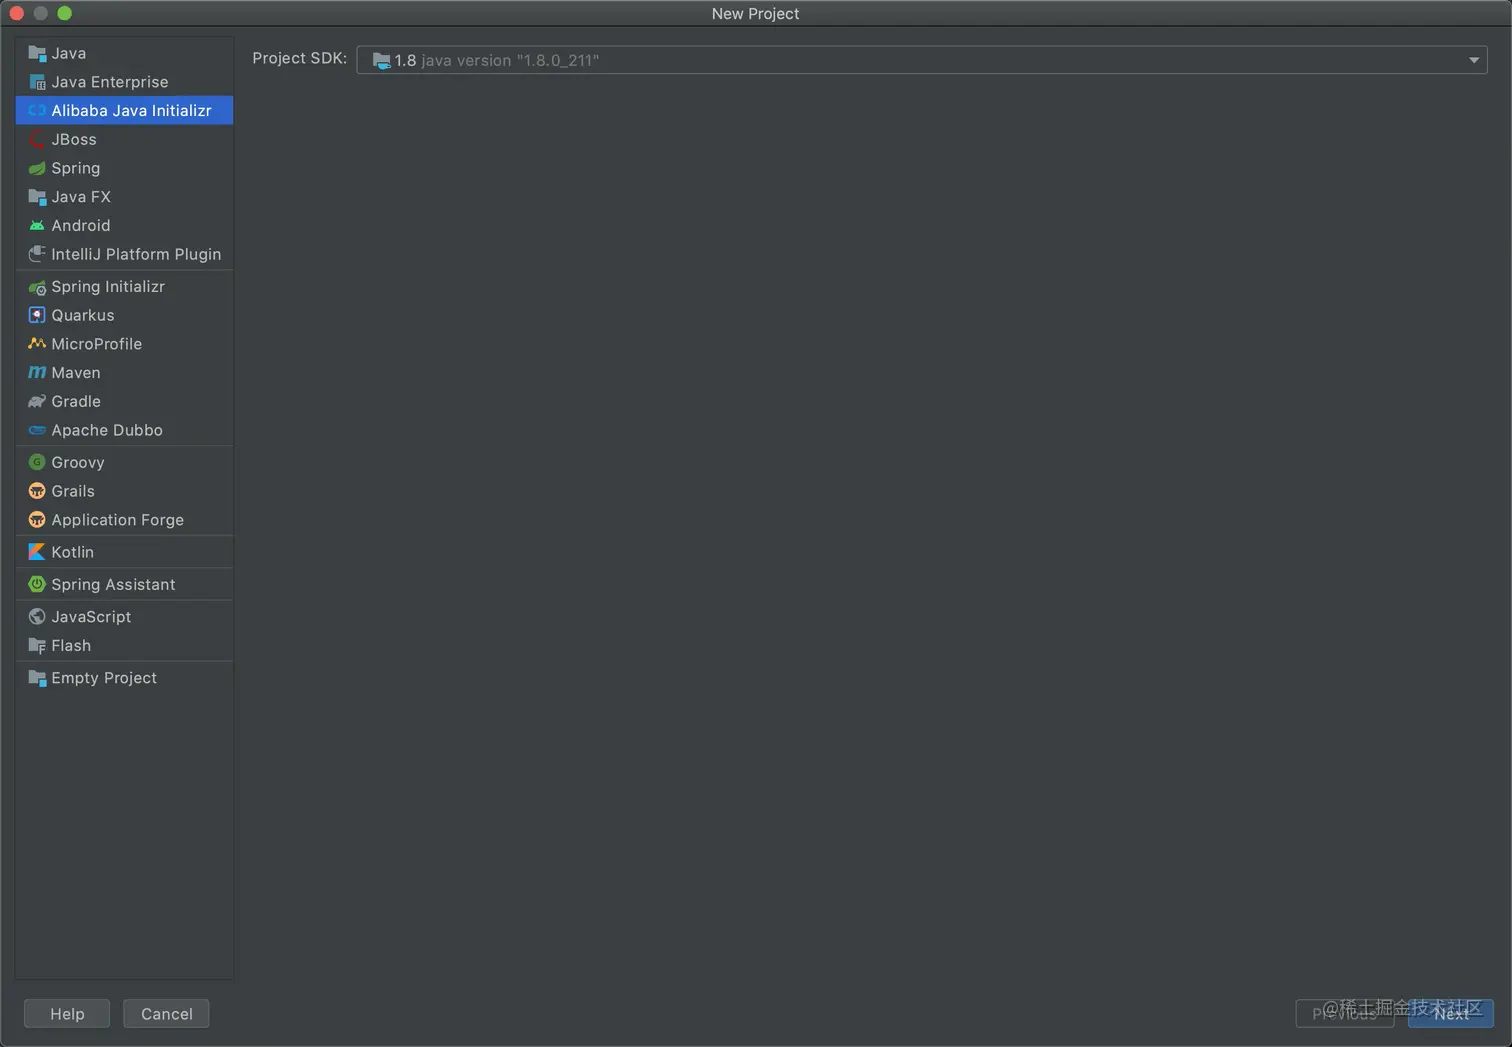Choose JavaScript project type
The width and height of the screenshot is (1512, 1047).
click(x=124, y=617)
